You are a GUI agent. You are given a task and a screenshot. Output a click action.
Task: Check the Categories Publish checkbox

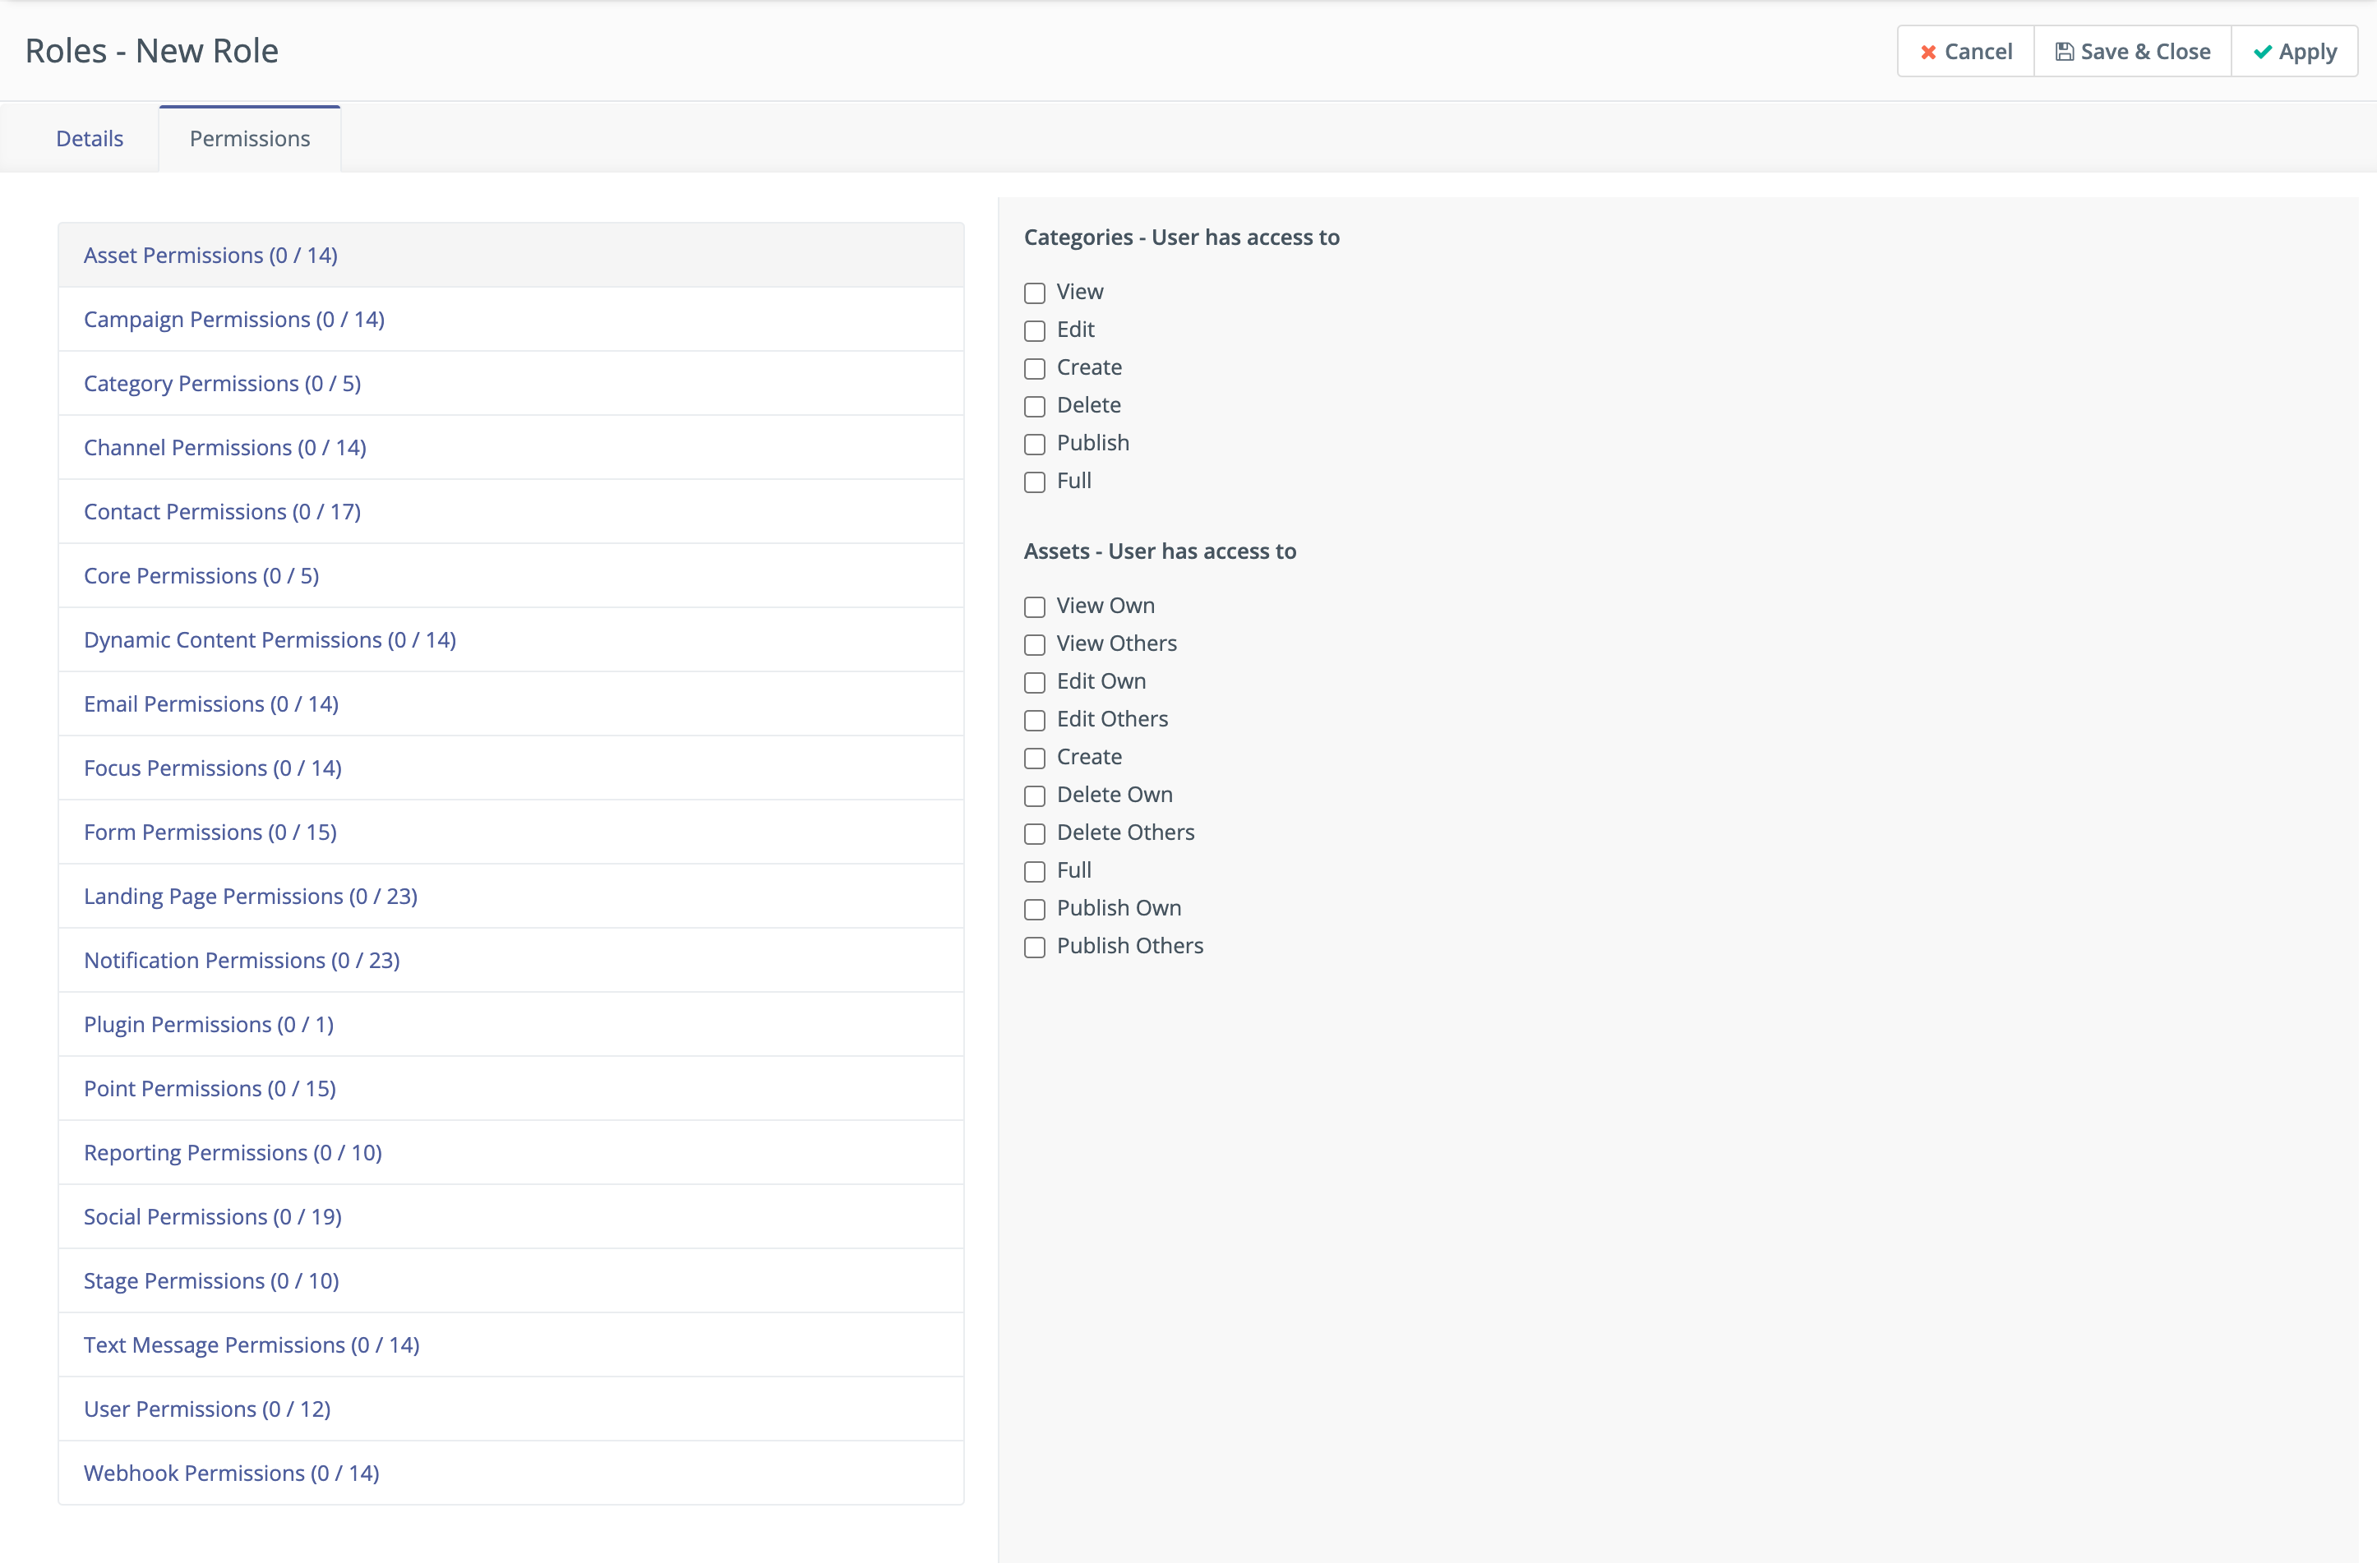pyautogui.click(x=1034, y=444)
